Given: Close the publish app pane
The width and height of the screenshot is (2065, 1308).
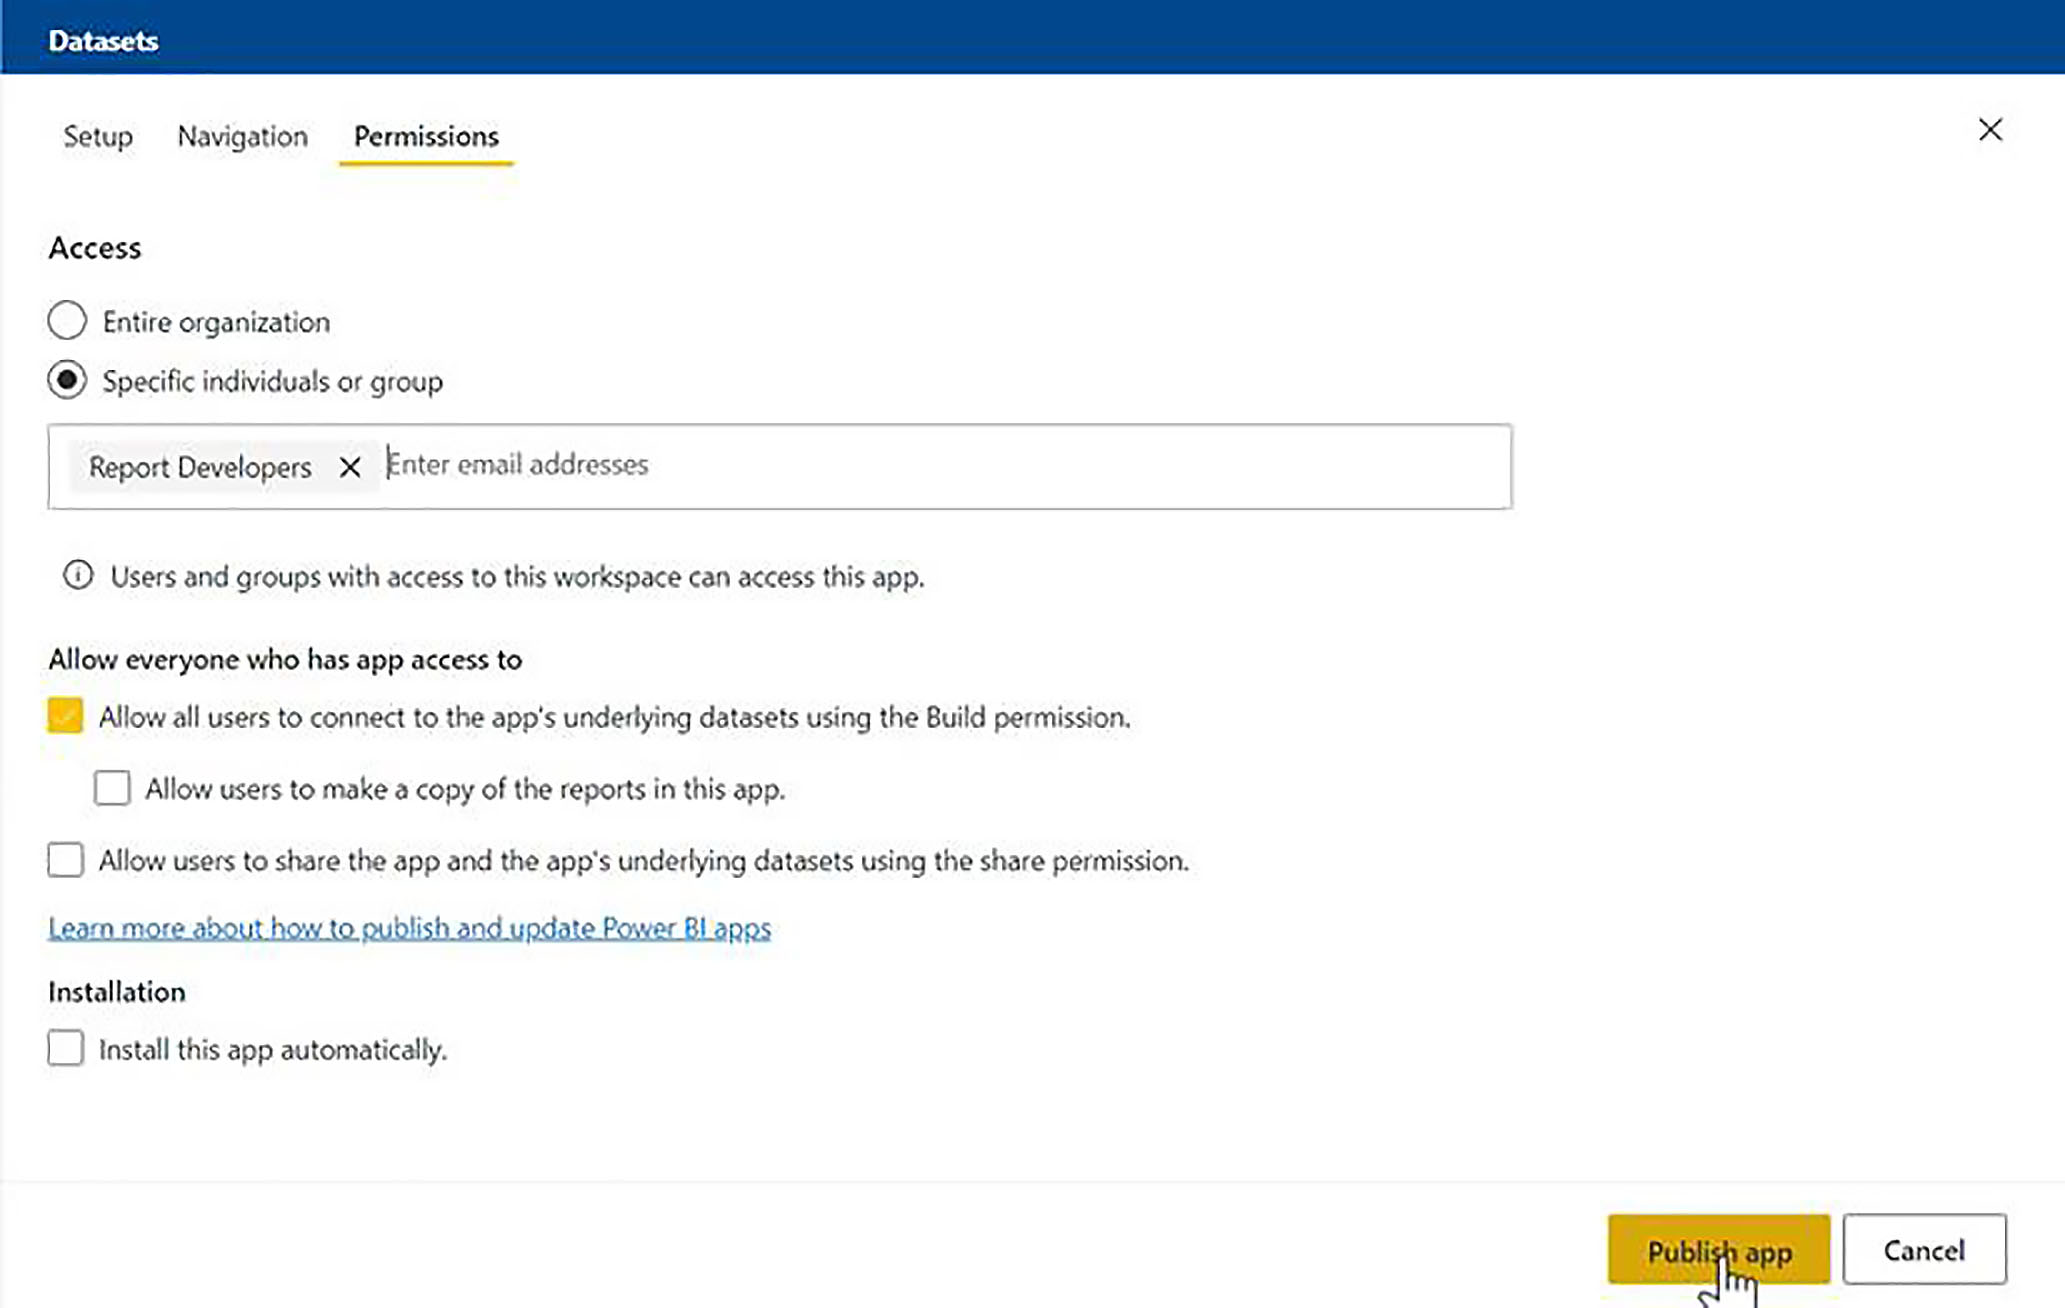Looking at the screenshot, I should tap(1990, 130).
